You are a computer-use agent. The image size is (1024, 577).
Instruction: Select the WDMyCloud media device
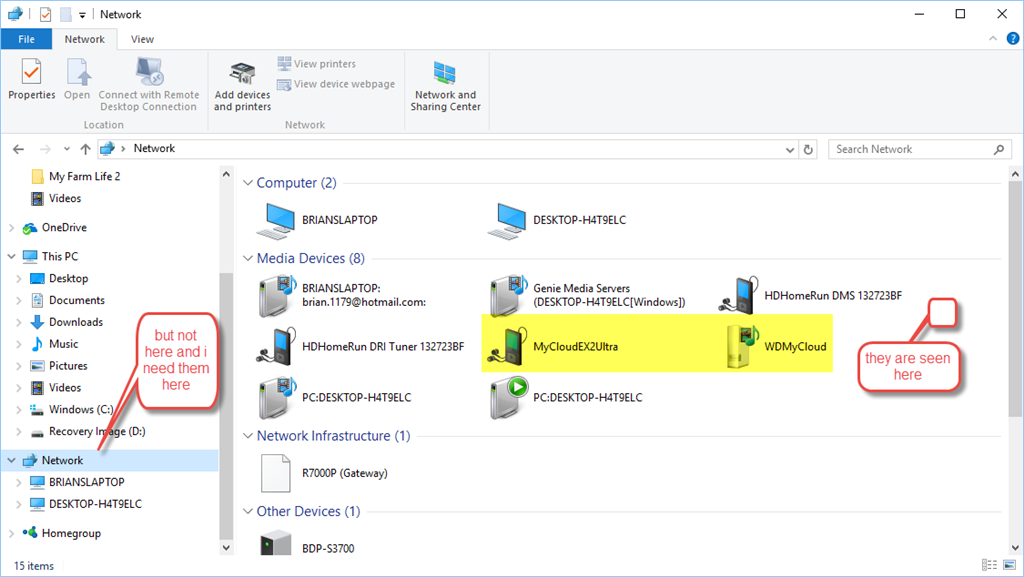[776, 347]
